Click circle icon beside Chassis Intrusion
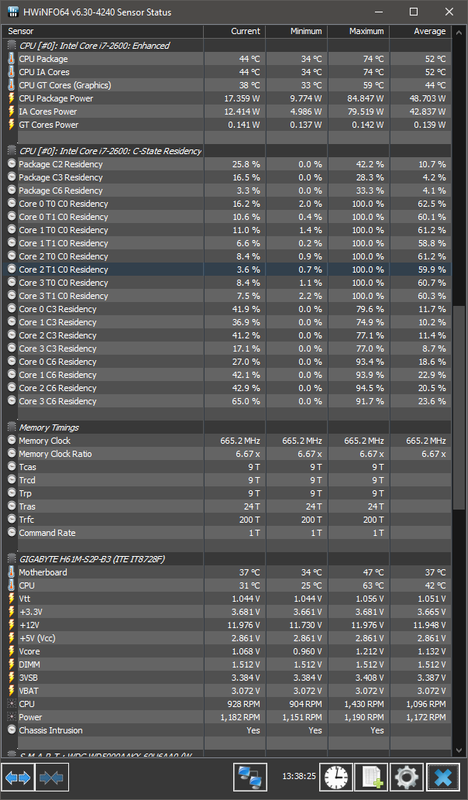Viewport: 468px width, 800px height. [x=12, y=730]
